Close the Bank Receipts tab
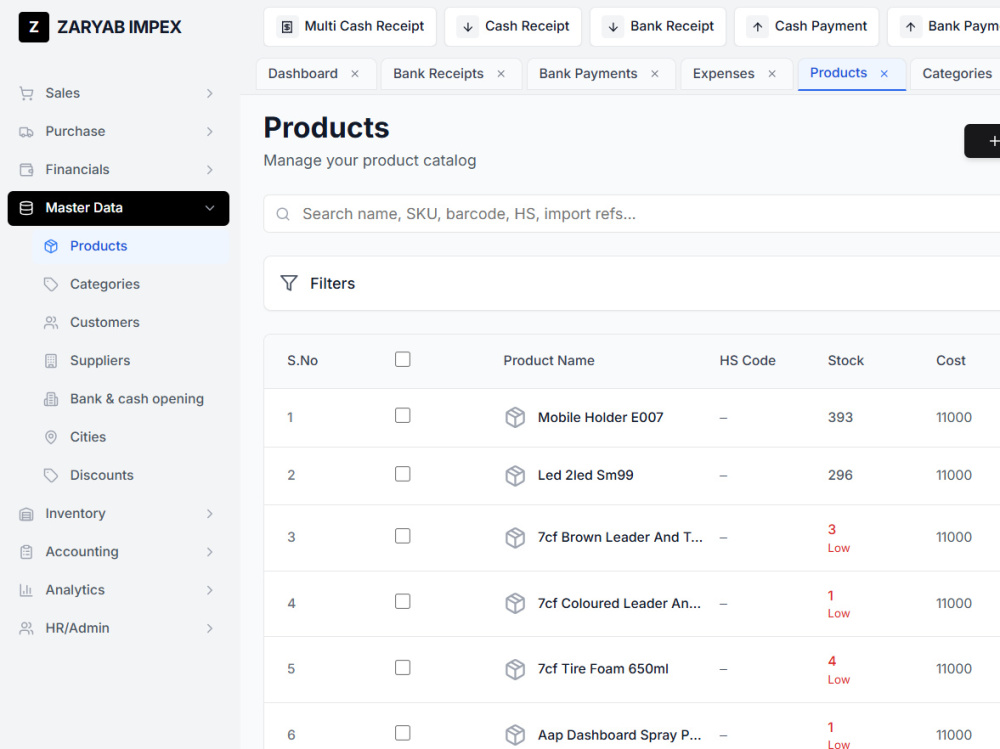Image resolution: width=1000 pixels, height=749 pixels. [501, 74]
